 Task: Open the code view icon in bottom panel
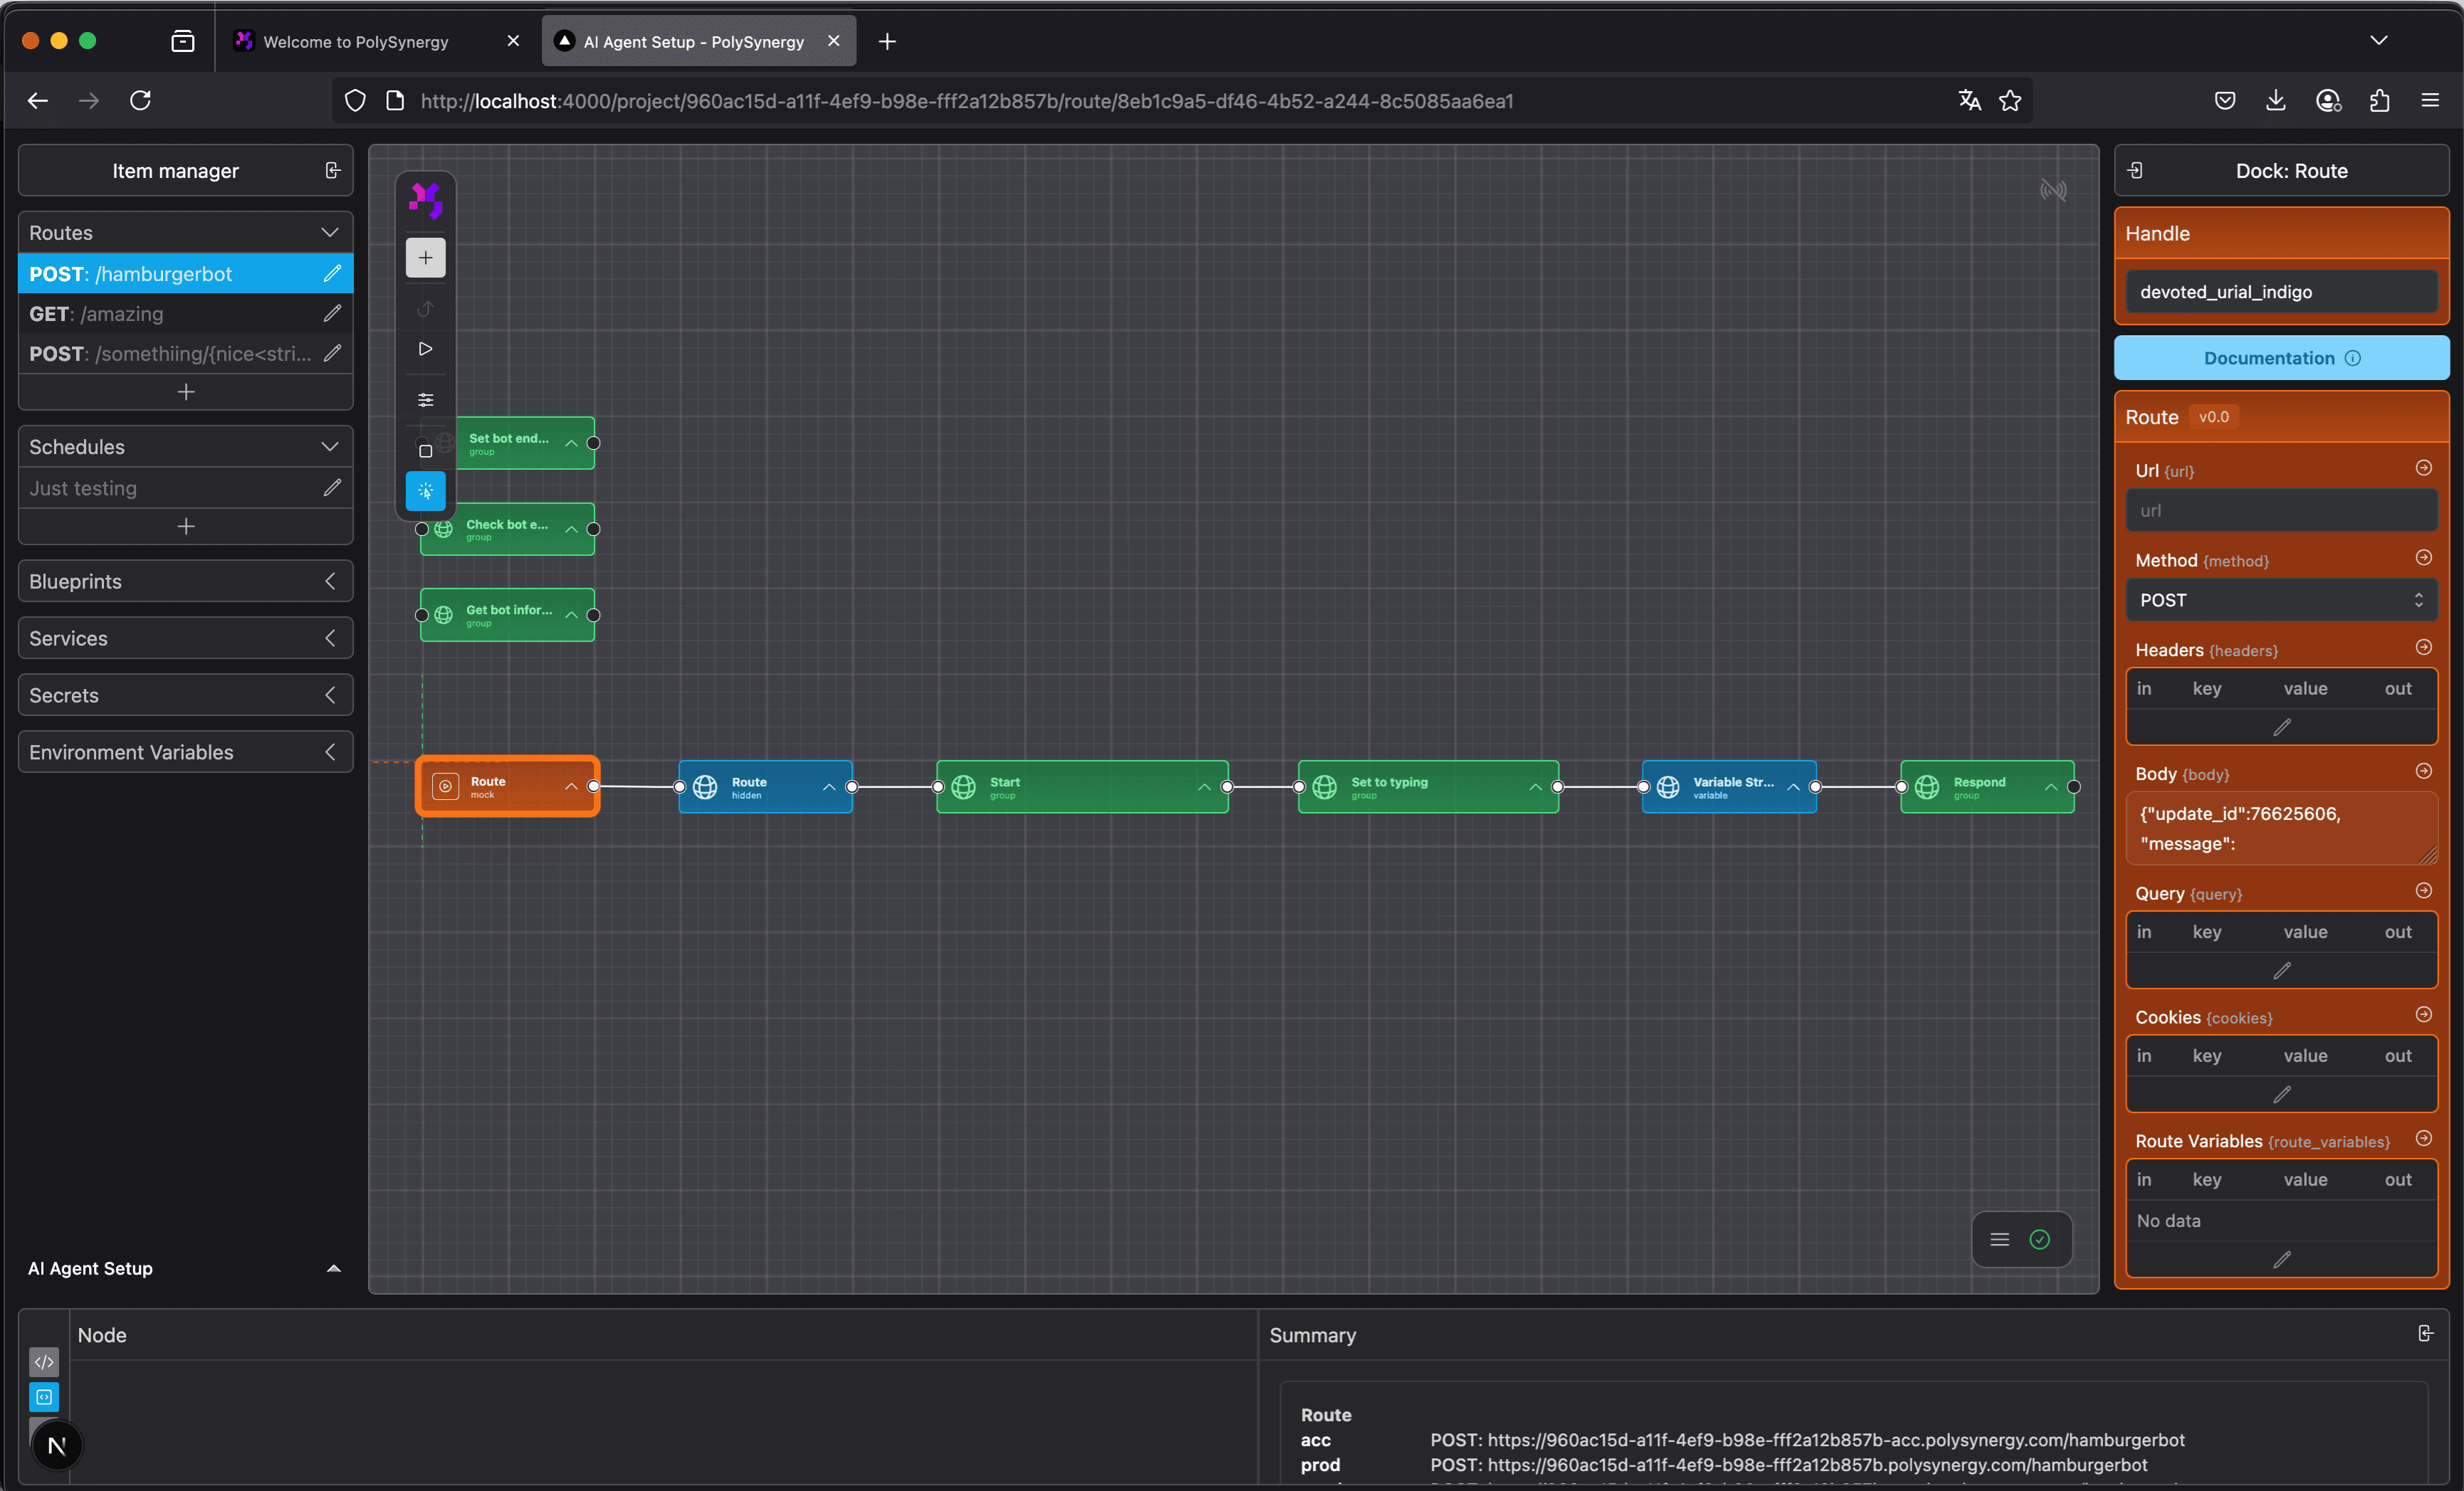click(x=44, y=1362)
